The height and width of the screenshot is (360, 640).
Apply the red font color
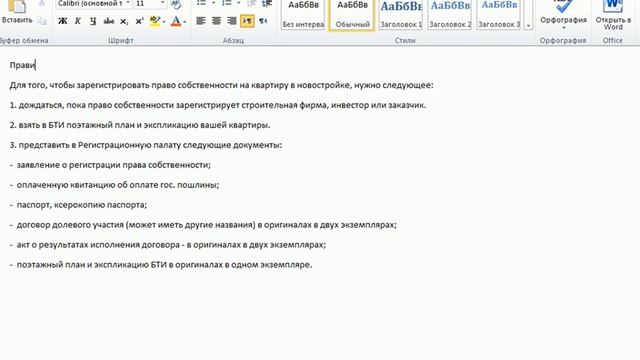click(176, 21)
